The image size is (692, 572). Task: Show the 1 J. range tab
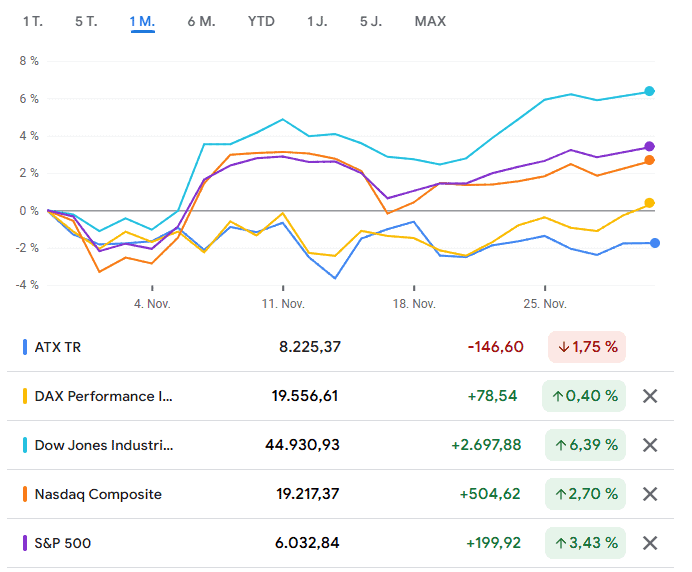[317, 21]
